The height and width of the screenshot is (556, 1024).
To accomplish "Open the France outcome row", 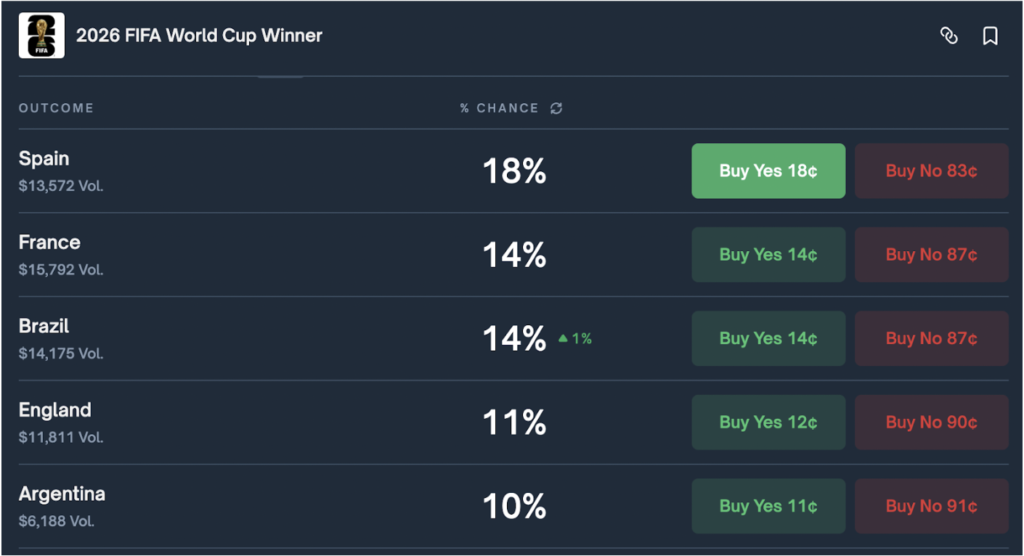I will (x=513, y=255).
